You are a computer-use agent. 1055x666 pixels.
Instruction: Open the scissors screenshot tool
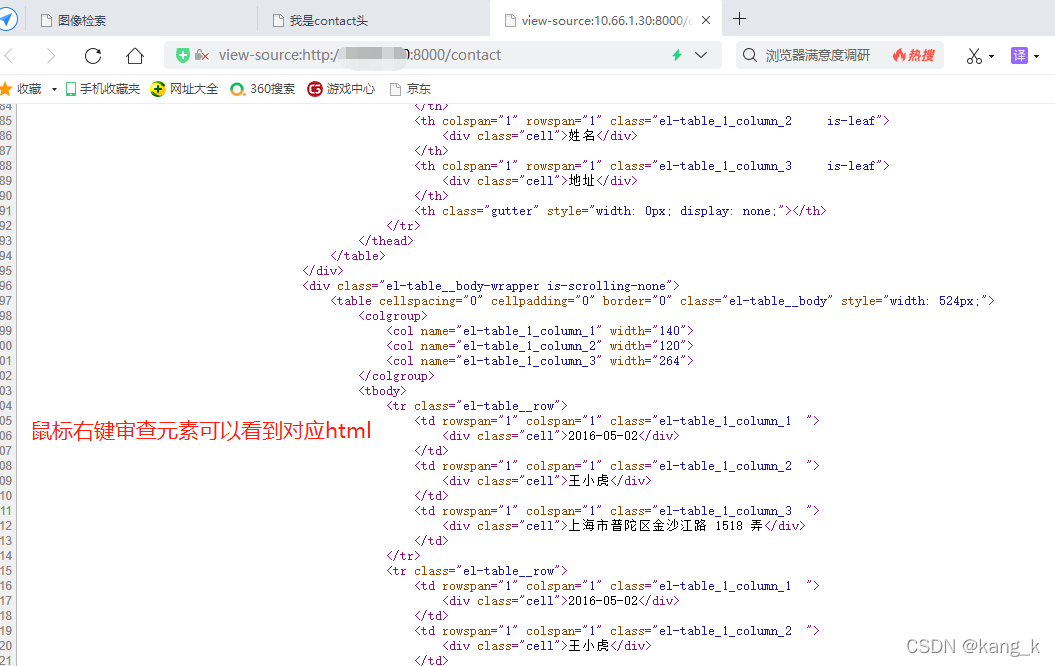pos(974,56)
